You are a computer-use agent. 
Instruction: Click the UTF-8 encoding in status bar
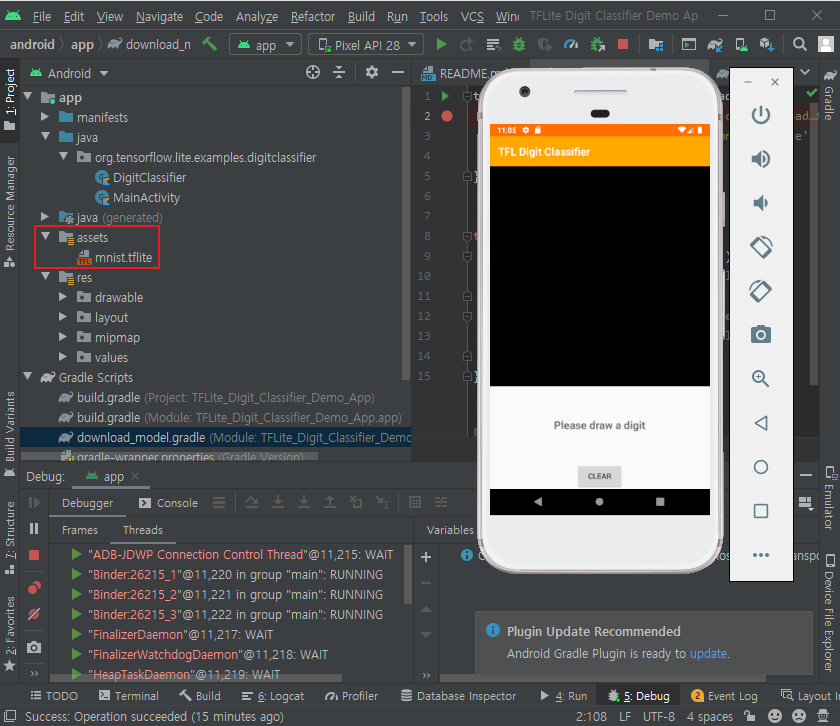[658, 716]
